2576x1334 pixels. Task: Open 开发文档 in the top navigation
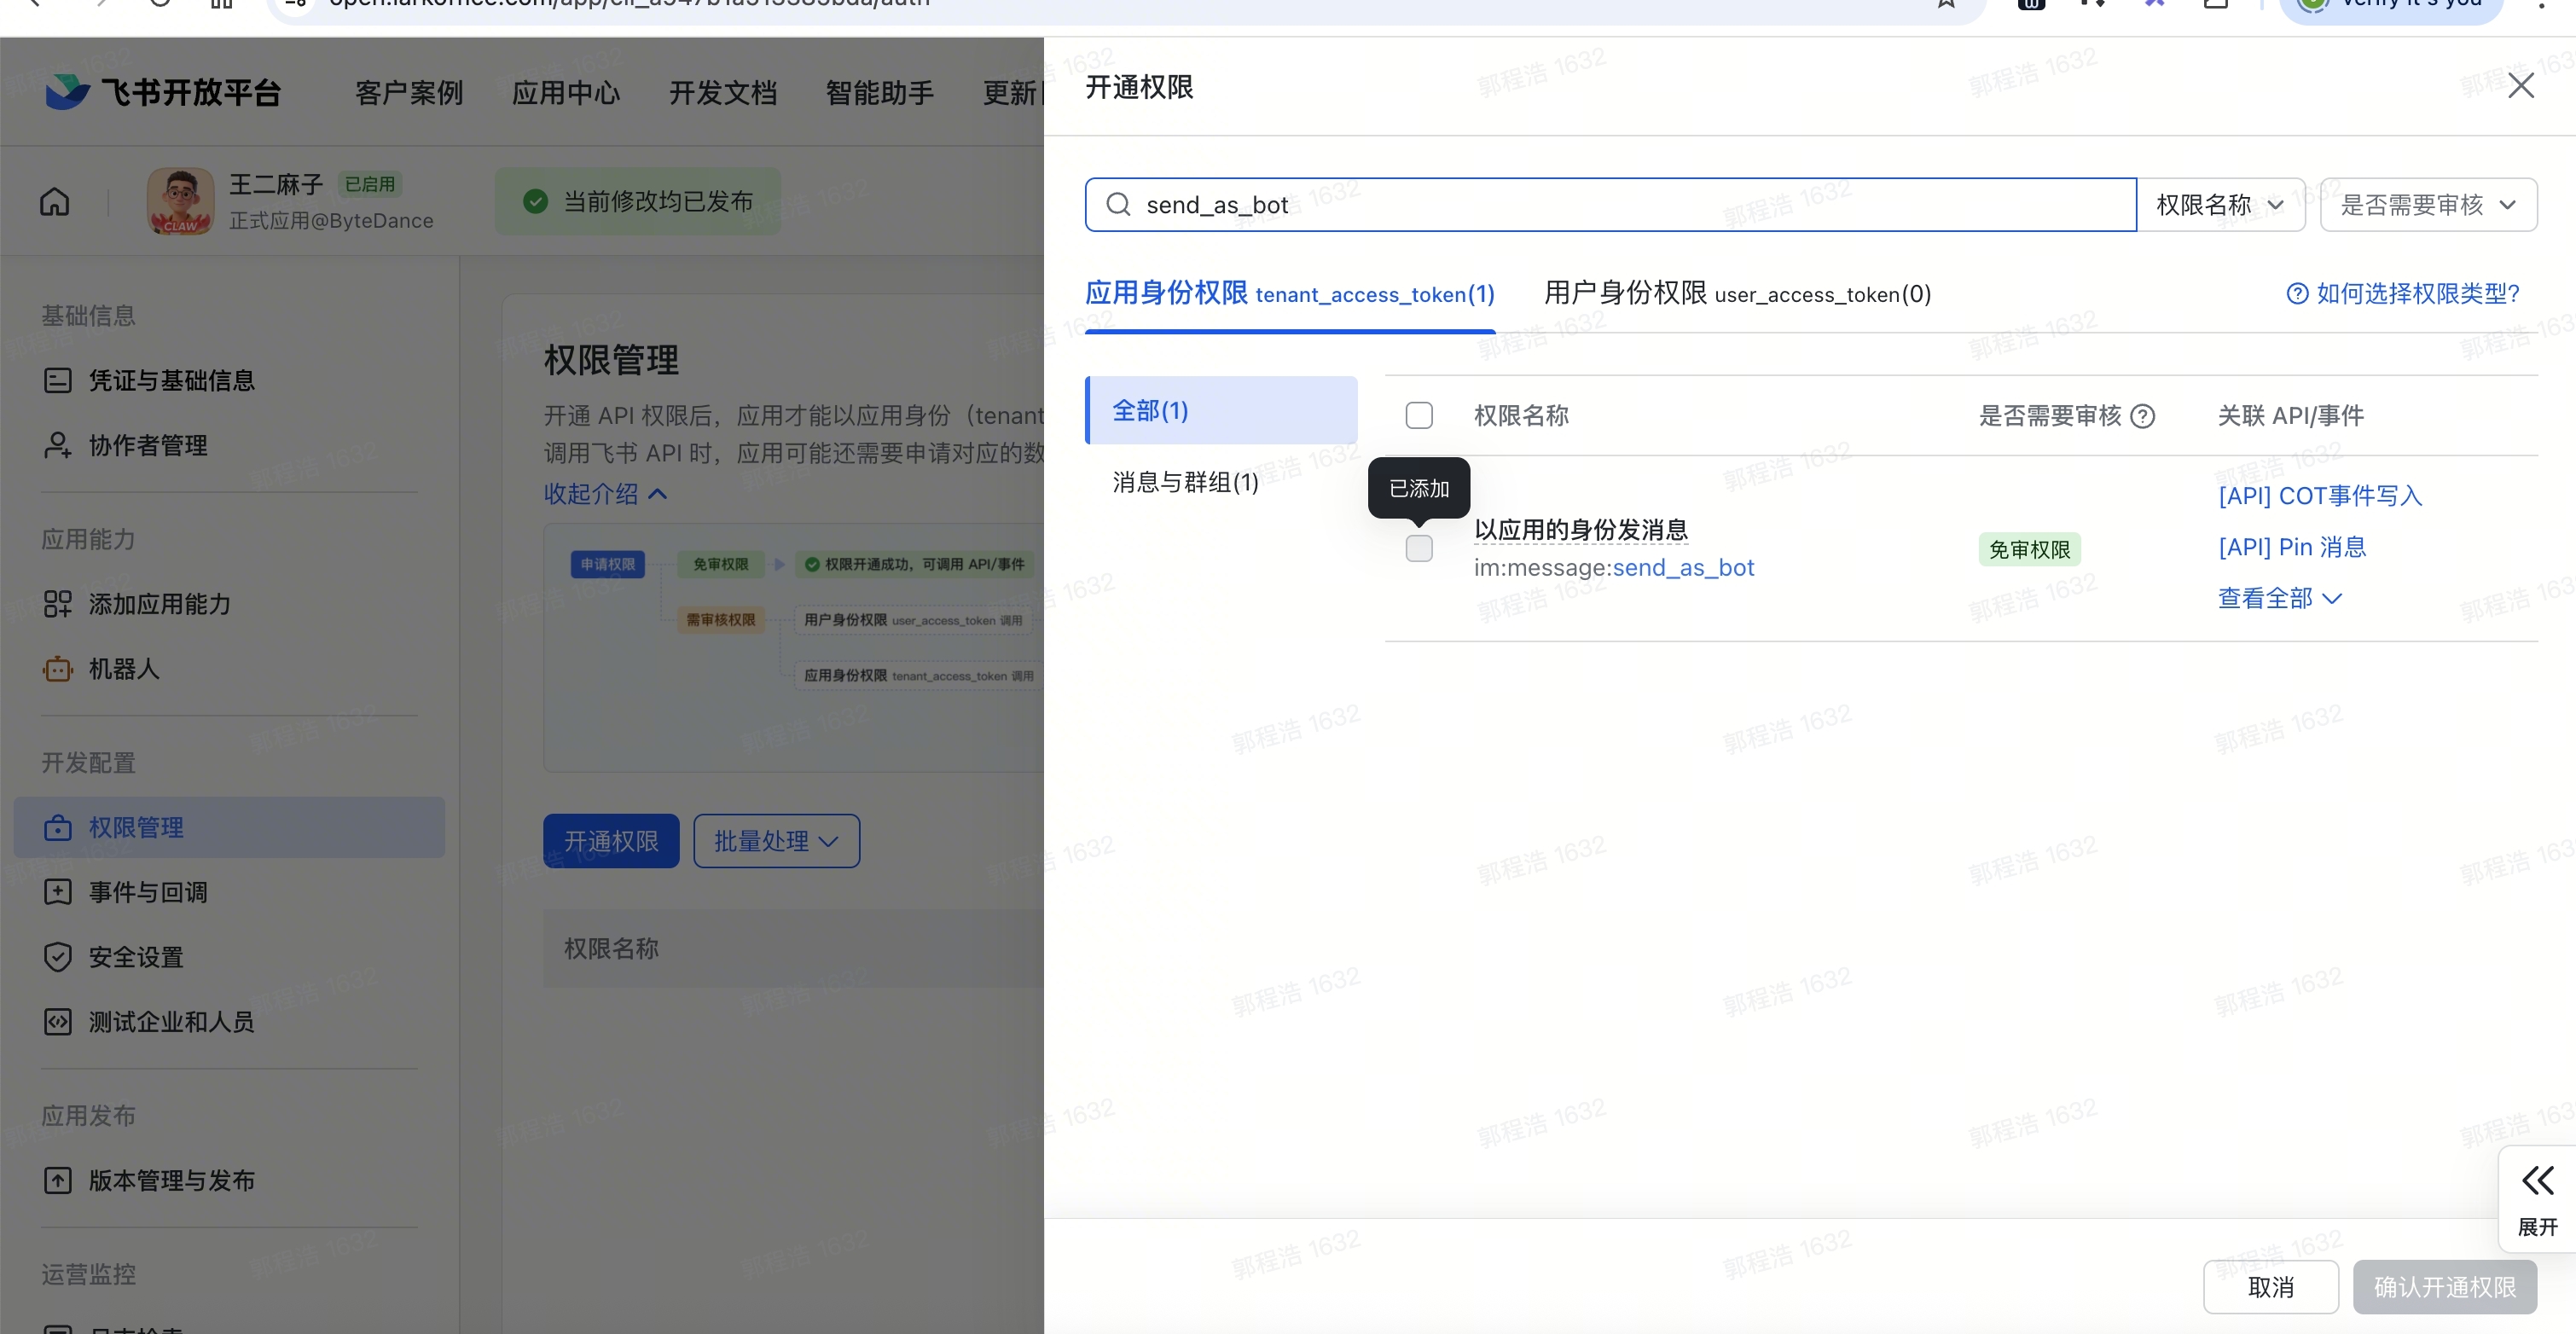pyautogui.click(x=723, y=93)
